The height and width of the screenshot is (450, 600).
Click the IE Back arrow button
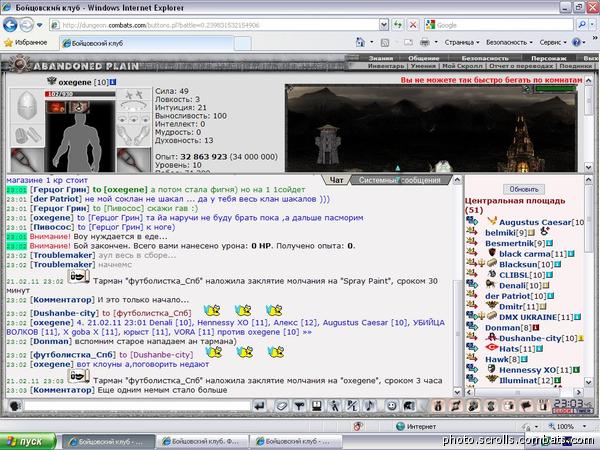click(x=10, y=25)
